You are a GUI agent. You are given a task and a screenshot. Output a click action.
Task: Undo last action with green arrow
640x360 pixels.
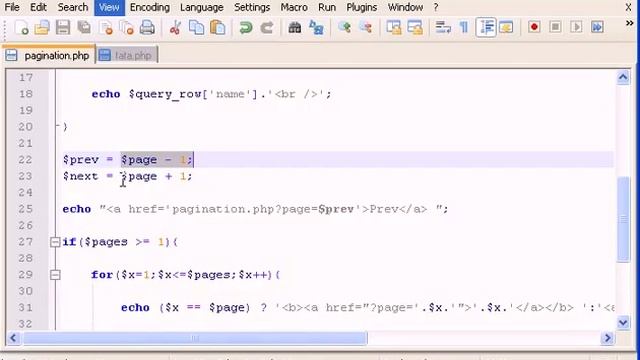245,28
